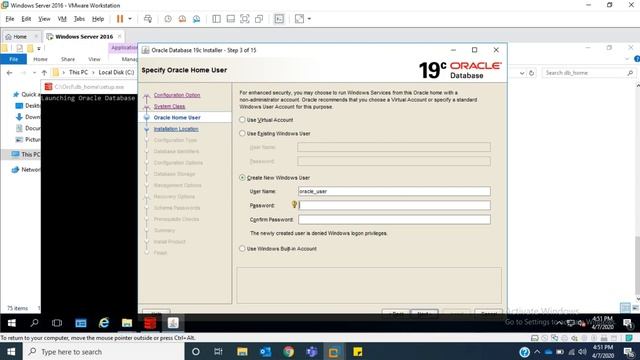Expand the stretch guest display dropdown arrow

click(x=309, y=19)
